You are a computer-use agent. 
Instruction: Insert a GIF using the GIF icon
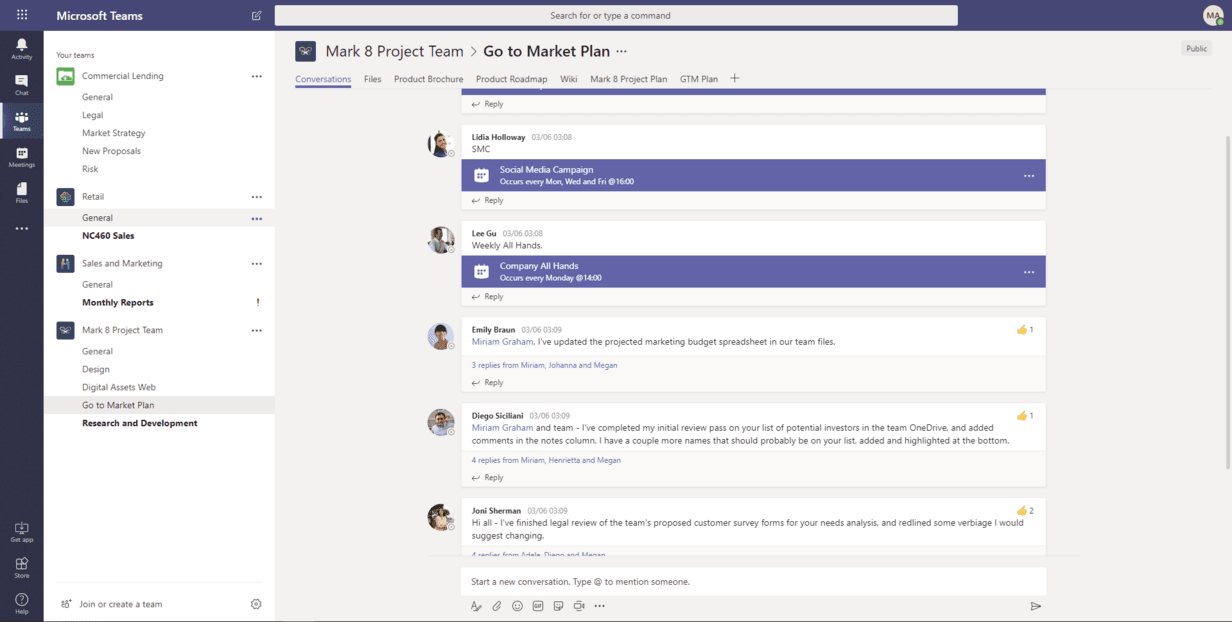click(x=538, y=606)
